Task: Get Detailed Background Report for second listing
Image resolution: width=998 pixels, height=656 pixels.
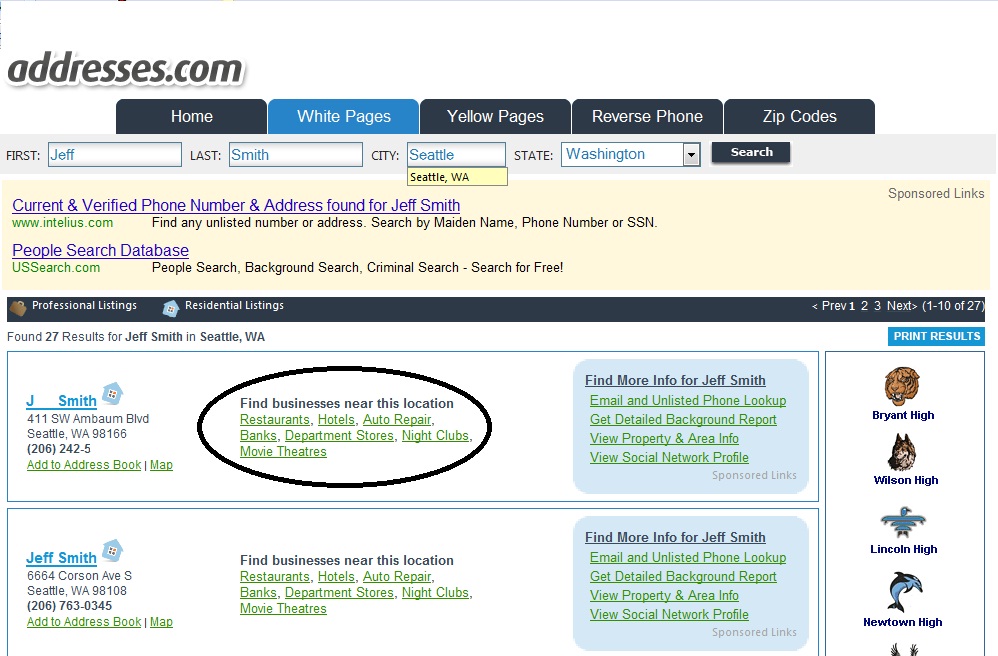Action: (x=683, y=576)
